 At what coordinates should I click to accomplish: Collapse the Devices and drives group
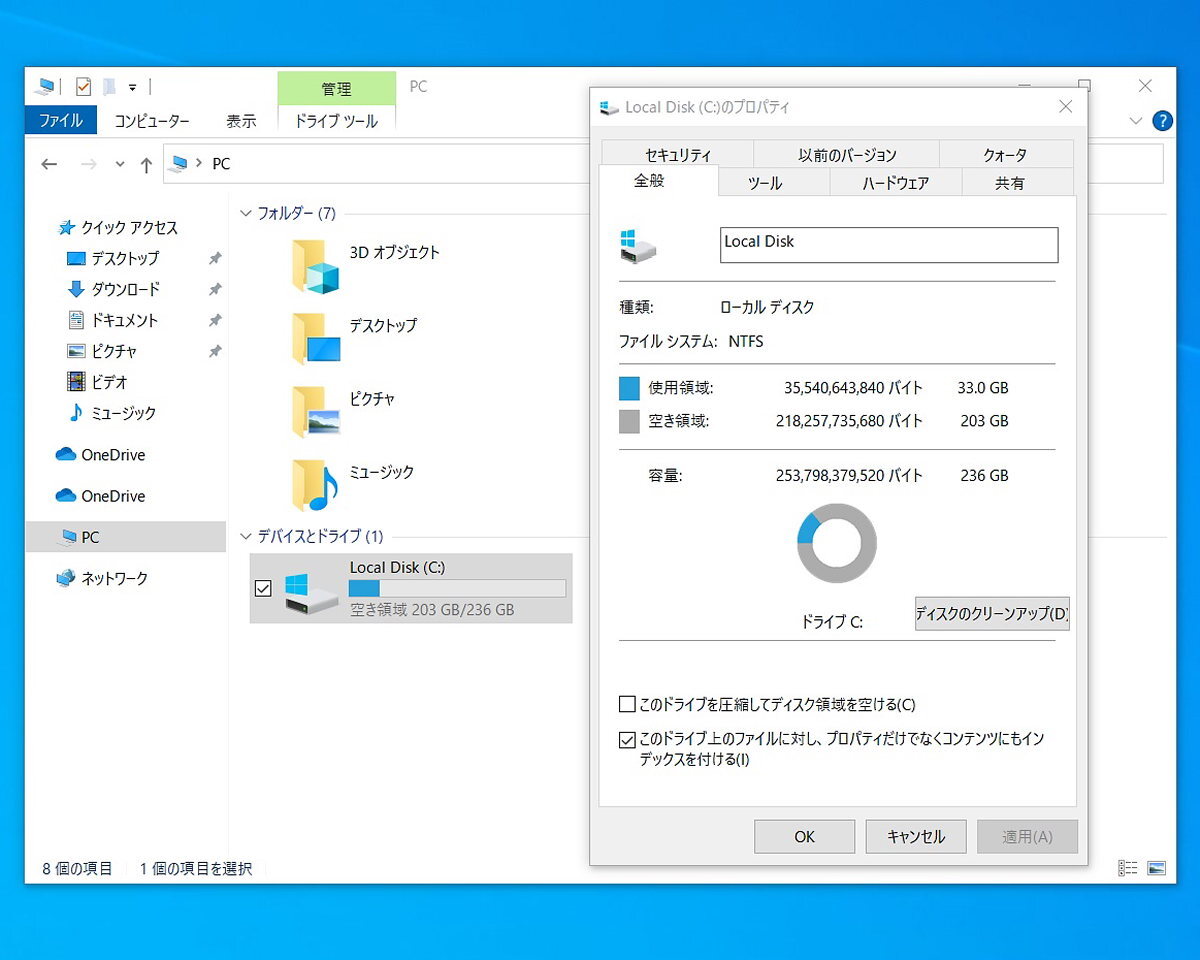[246, 536]
